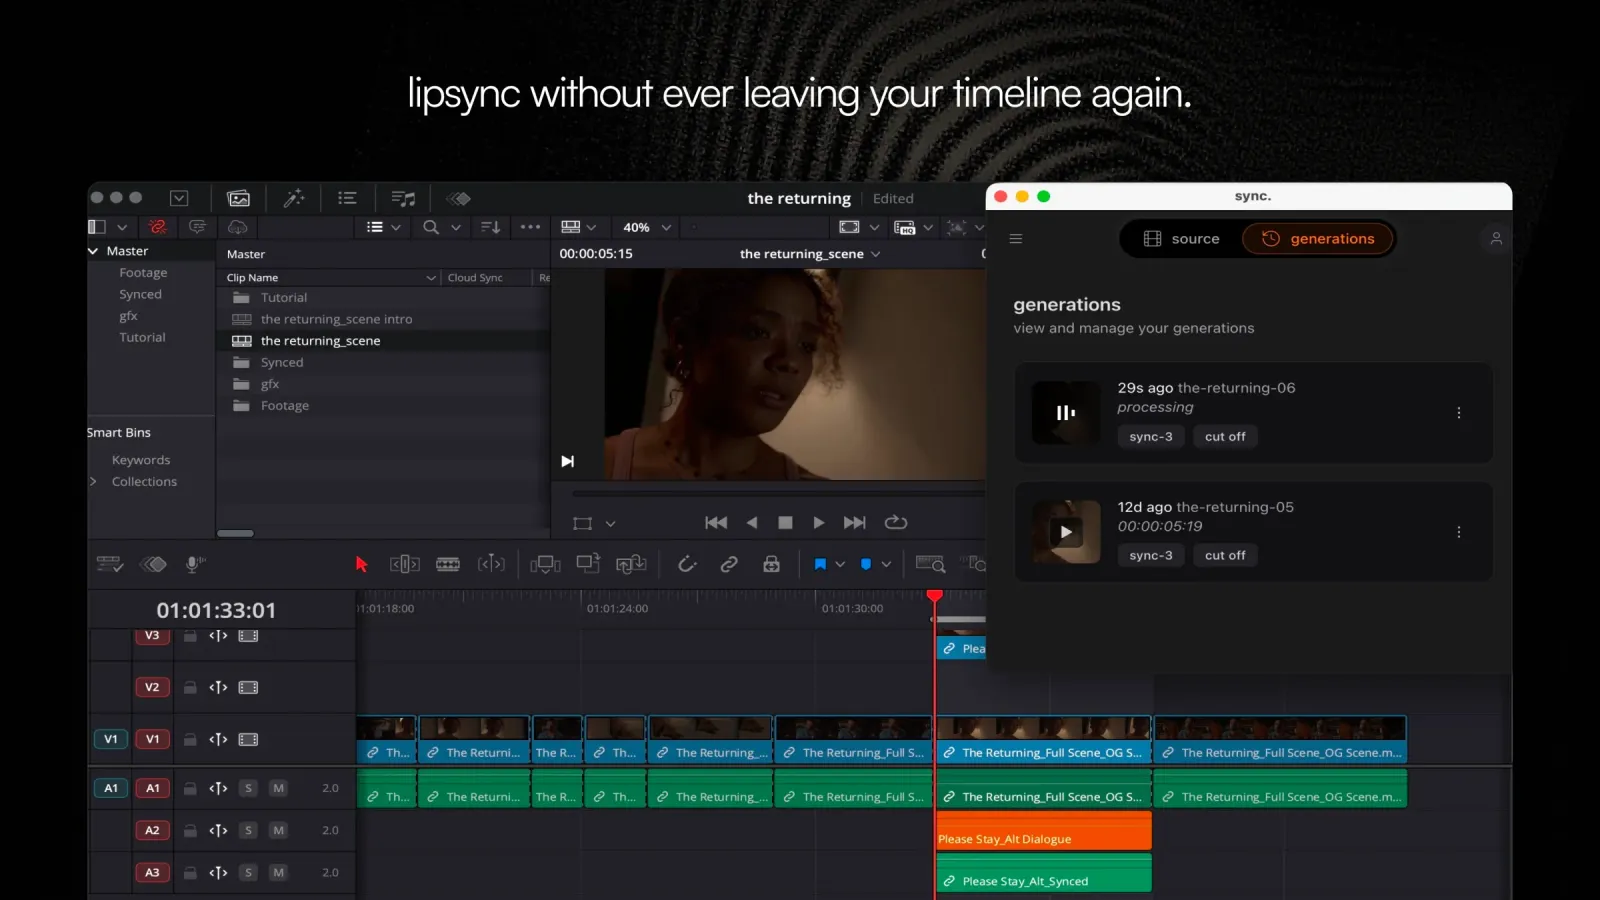Collapse the Master bin tree

93,251
